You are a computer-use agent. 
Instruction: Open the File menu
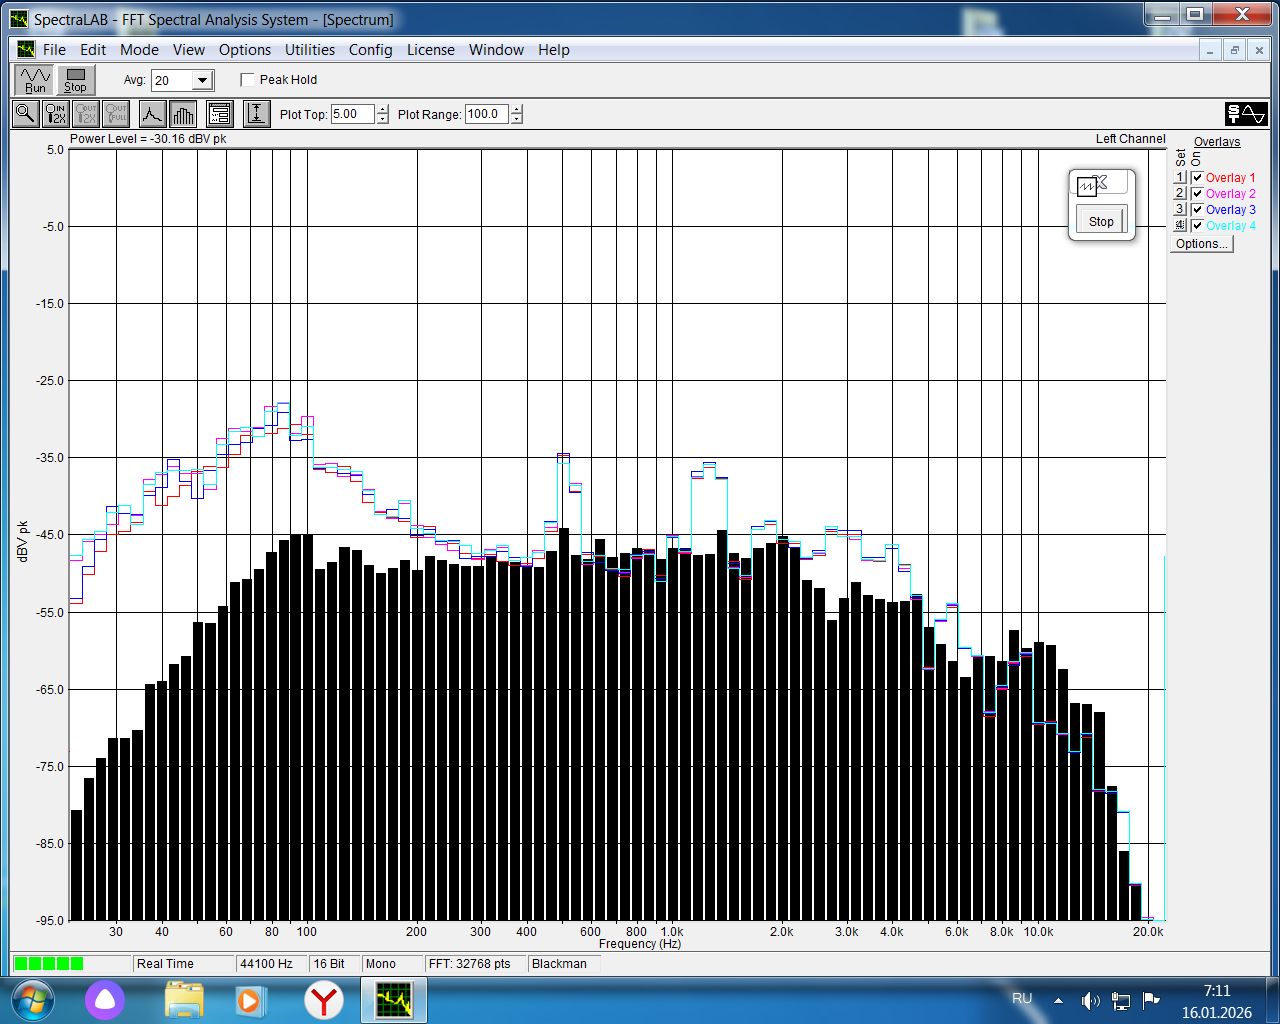(54, 50)
